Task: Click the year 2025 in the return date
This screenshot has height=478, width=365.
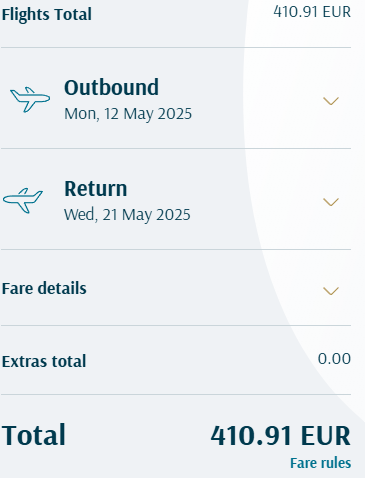Action: coord(173,215)
